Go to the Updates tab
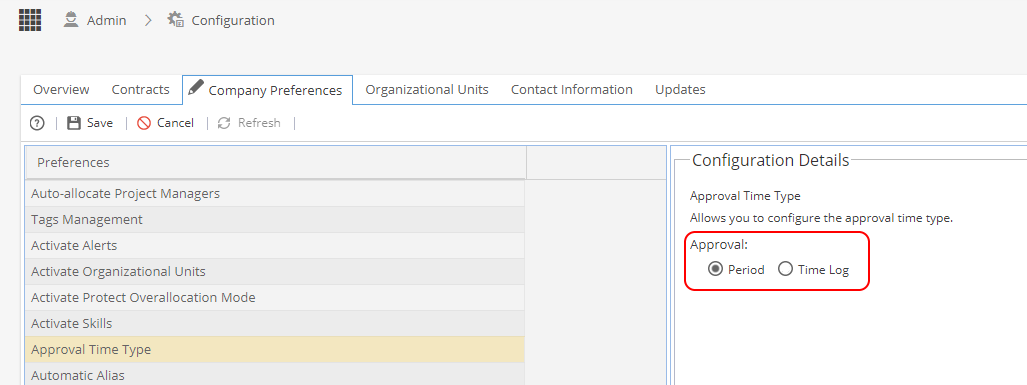Viewport: 1027px width, 385px height. click(680, 90)
